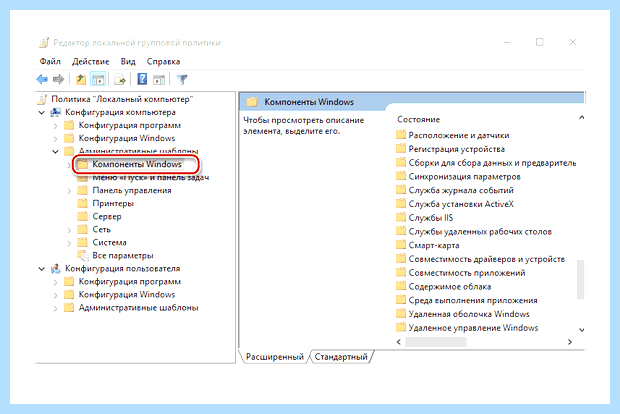Click folder icon beside Содержимое облака
The width and height of the screenshot is (620, 414).
pos(401,286)
